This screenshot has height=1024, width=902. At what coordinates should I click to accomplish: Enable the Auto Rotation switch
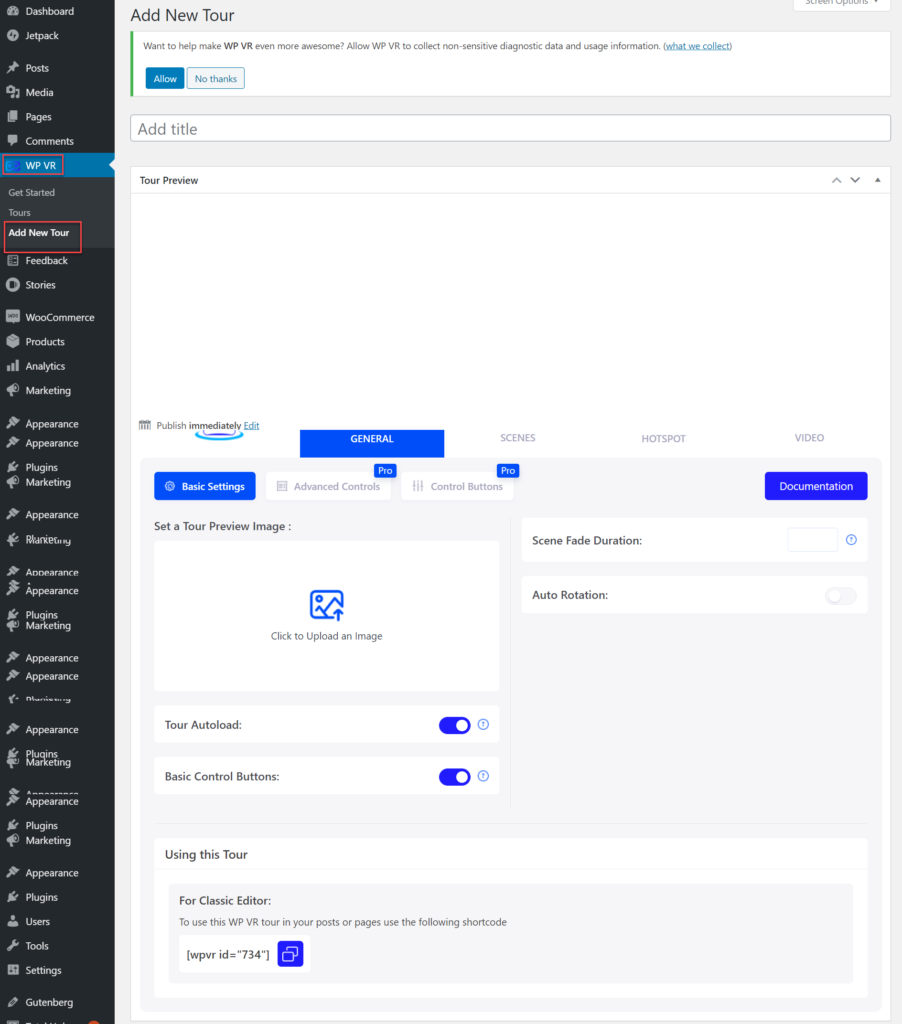point(841,596)
